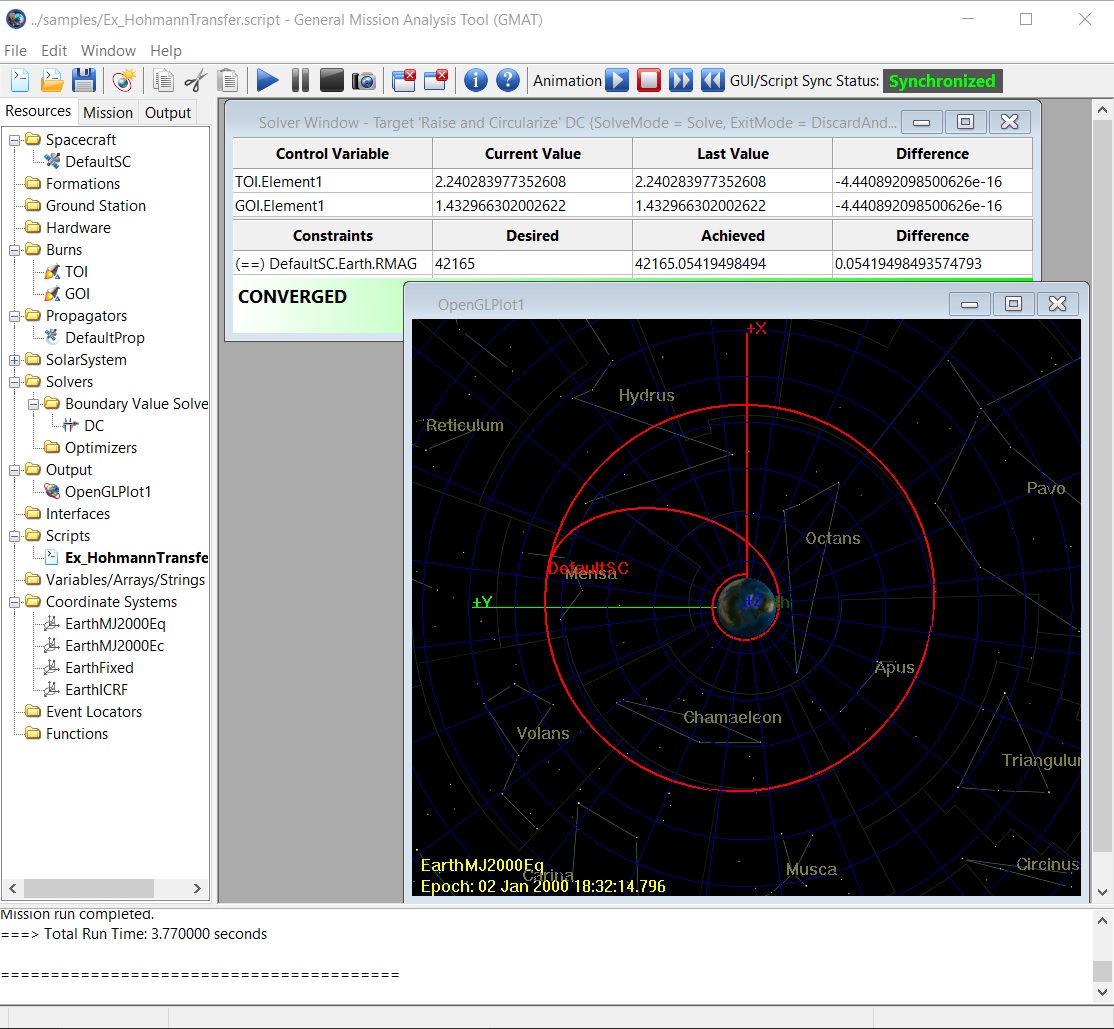This screenshot has width=1114, height=1029.
Task: Open the Window menu
Action: tap(108, 51)
